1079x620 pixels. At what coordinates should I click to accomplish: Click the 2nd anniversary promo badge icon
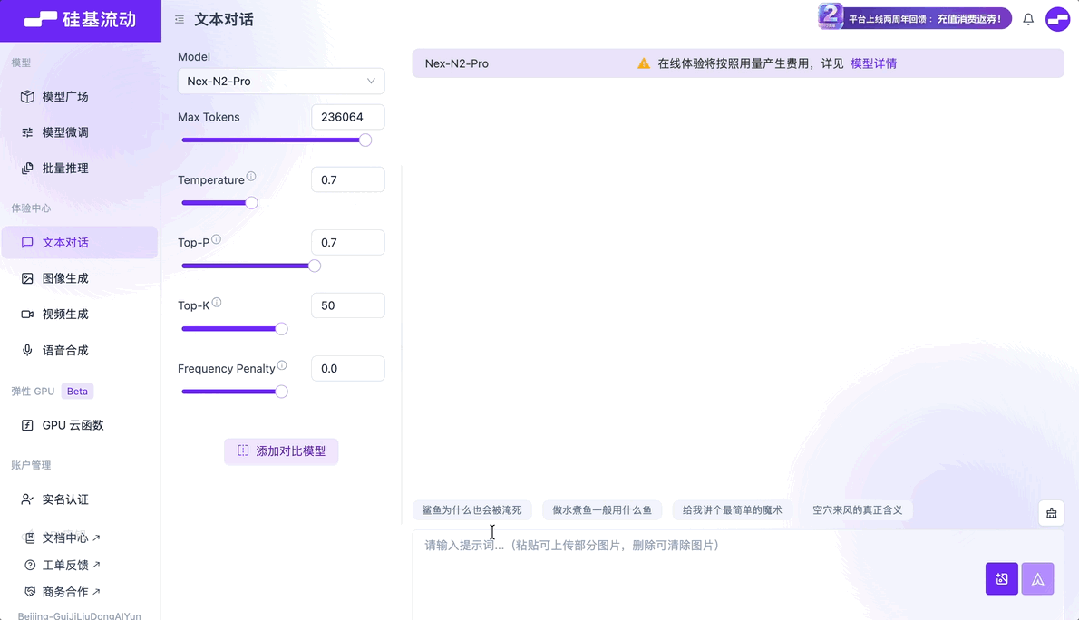[x=831, y=16]
